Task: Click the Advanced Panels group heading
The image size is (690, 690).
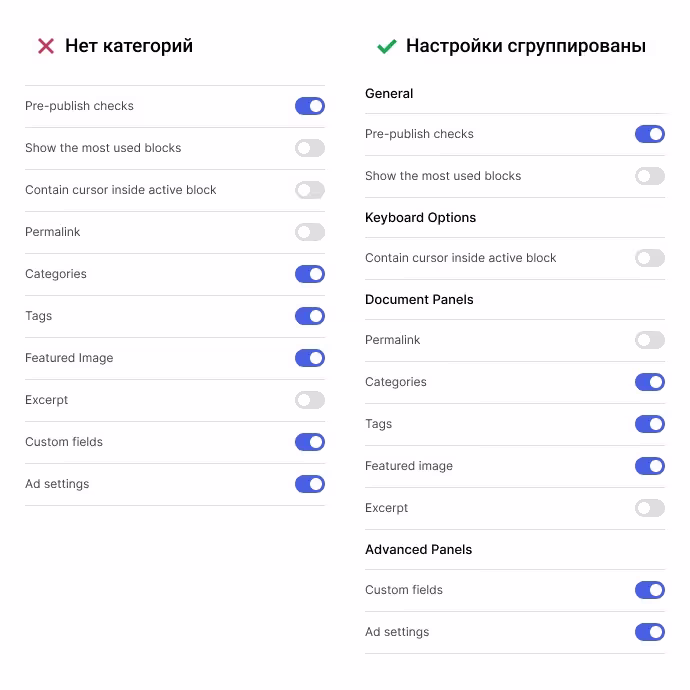Action: pyautogui.click(x=418, y=550)
